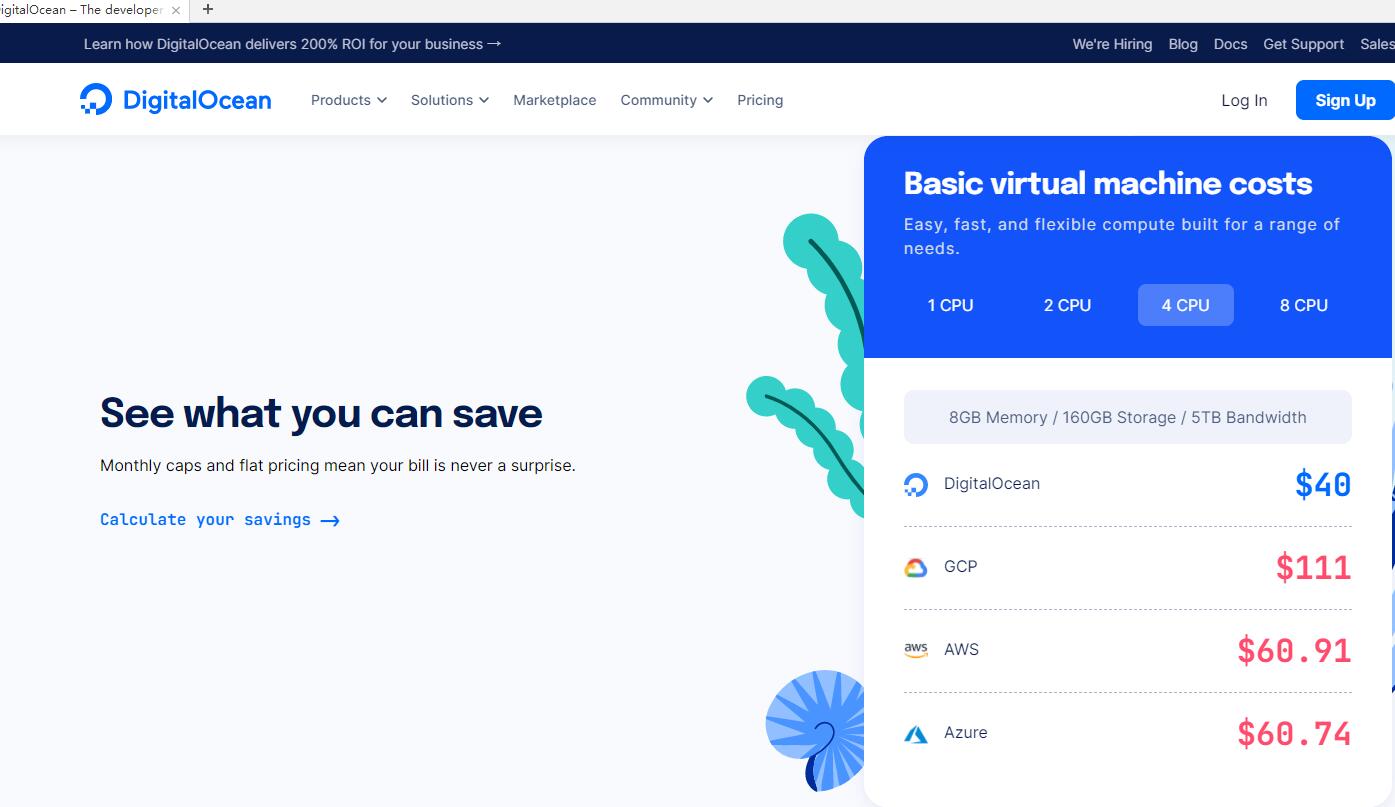Select the 1 CPU tab
This screenshot has height=807, width=1395.
pyautogui.click(x=950, y=305)
